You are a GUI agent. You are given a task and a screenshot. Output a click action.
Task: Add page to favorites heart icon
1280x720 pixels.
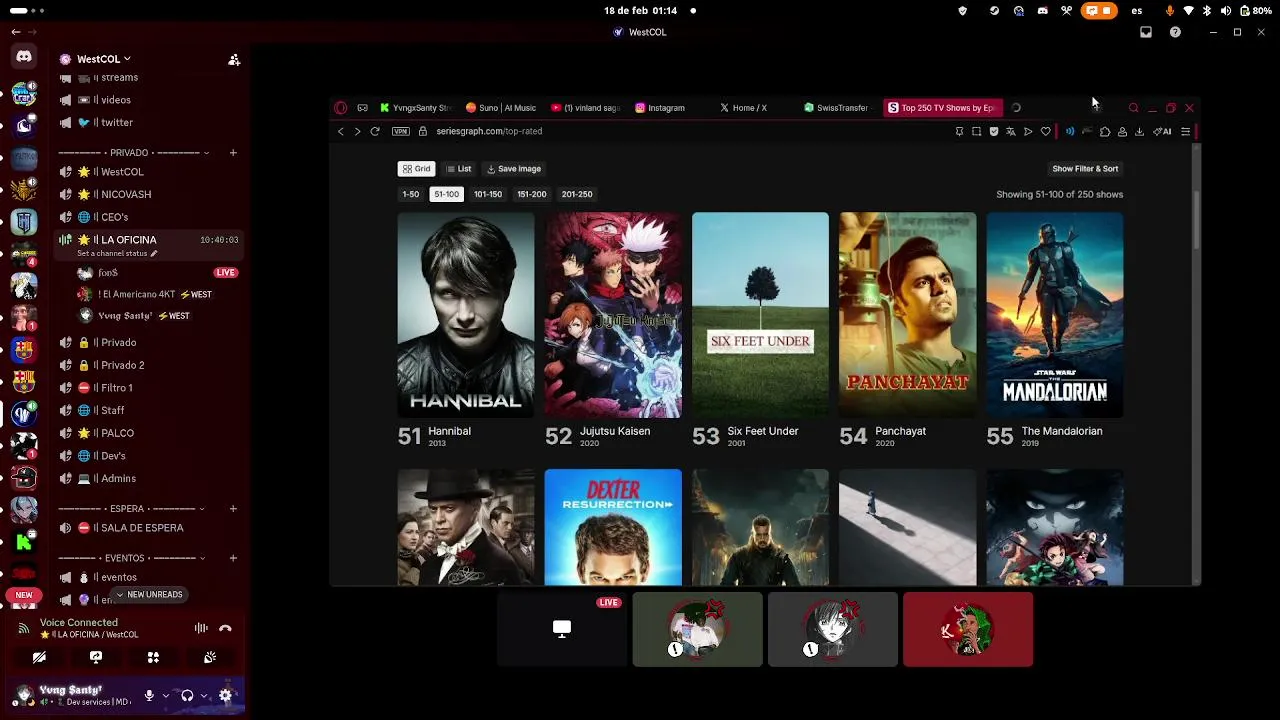[1046, 131]
